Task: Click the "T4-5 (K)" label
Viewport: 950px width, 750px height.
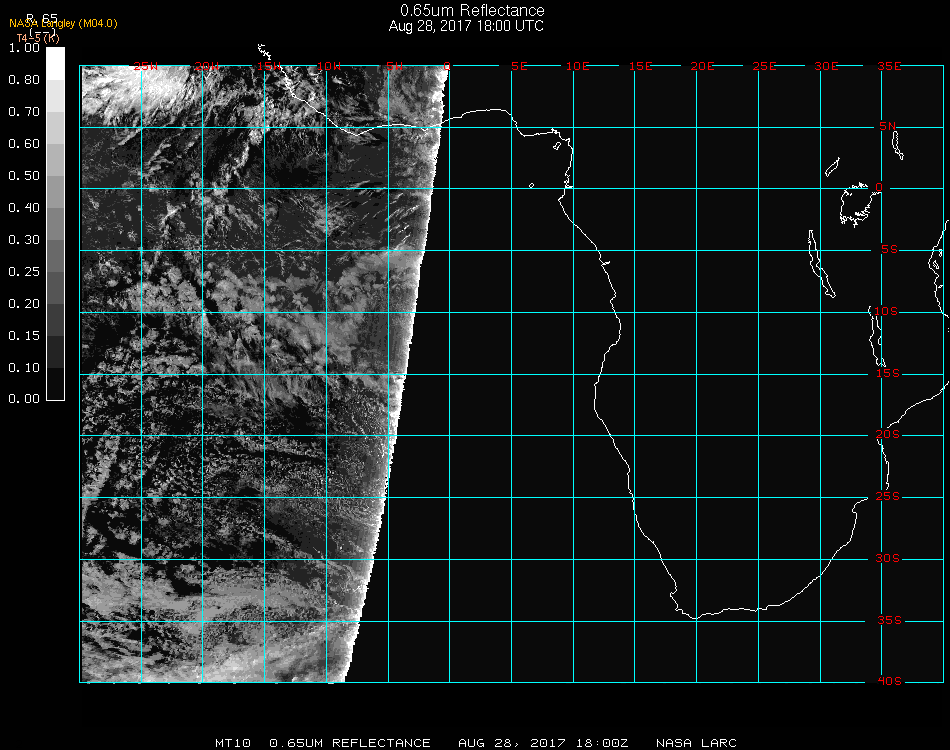Action: [x=38, y=38]
